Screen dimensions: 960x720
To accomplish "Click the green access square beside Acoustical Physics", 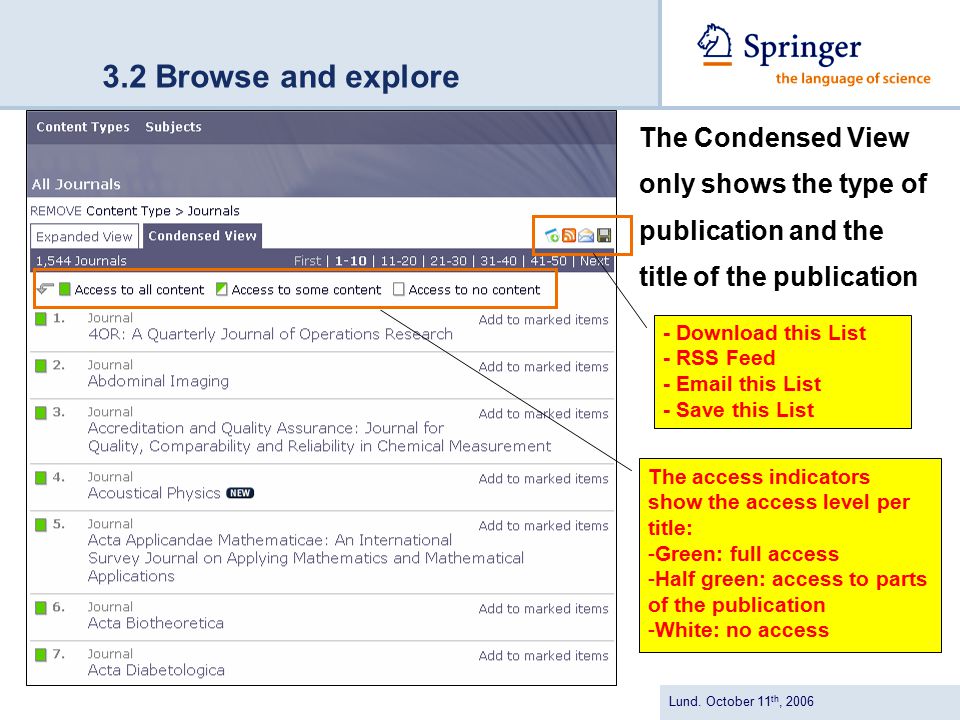I will [x=41, y=478].
